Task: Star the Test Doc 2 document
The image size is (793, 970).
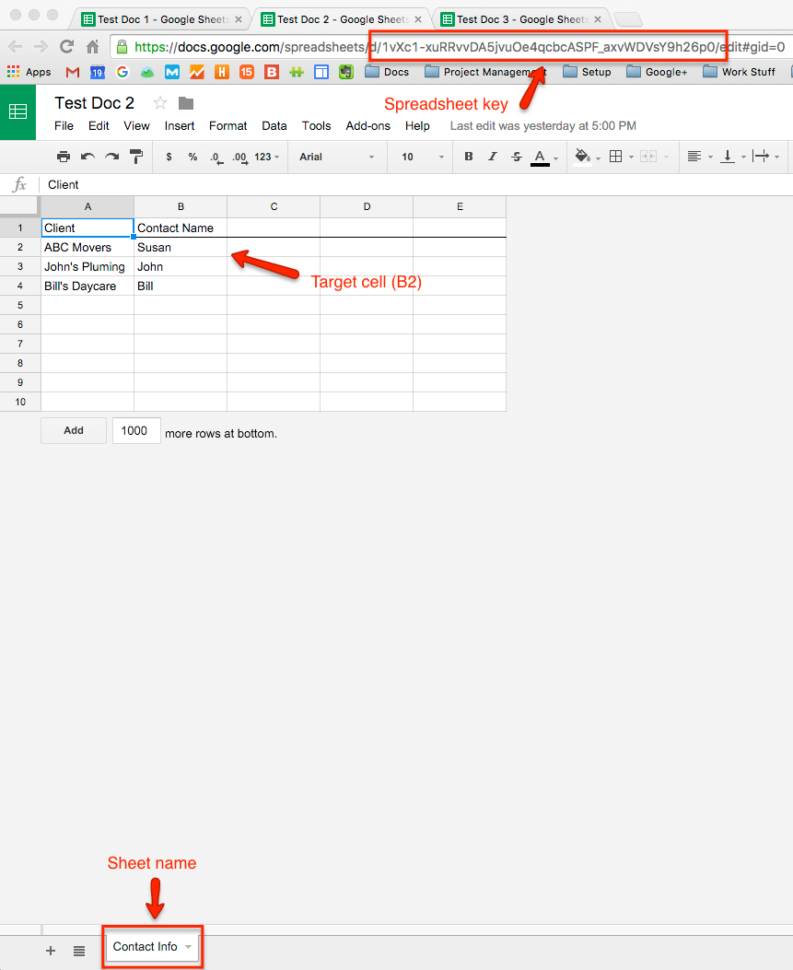Action: click(x=160, y=103)
